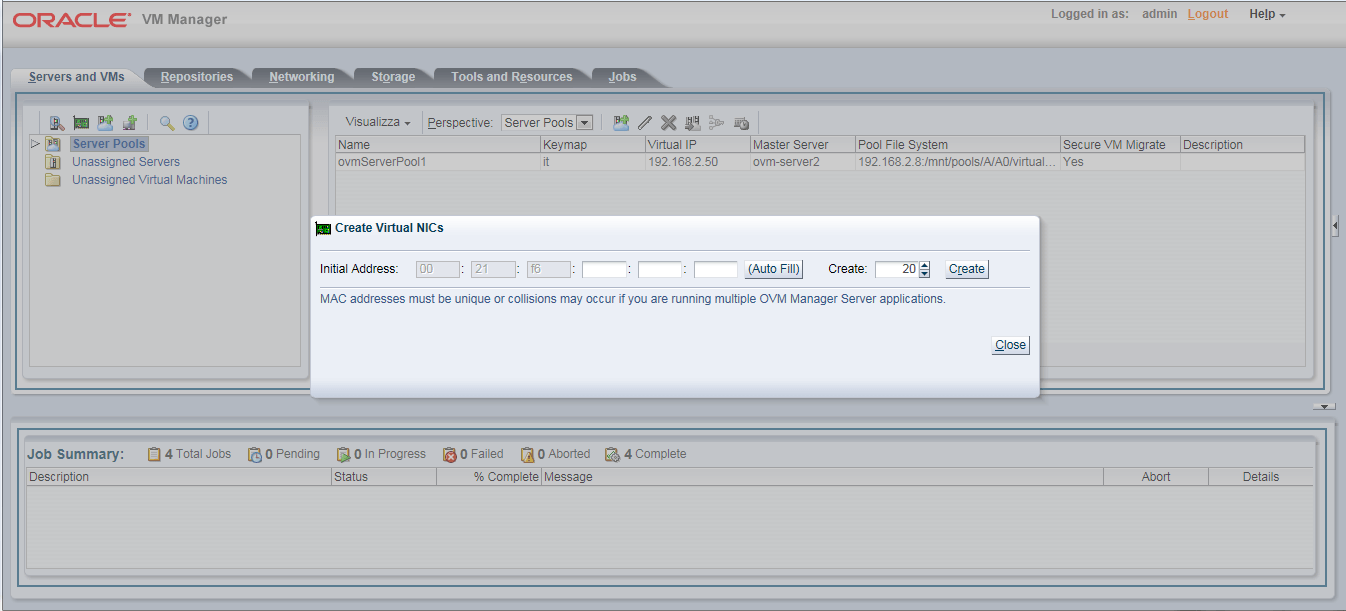
Task: Click the Description header in server pool table
Action: tap(1242, 145)
